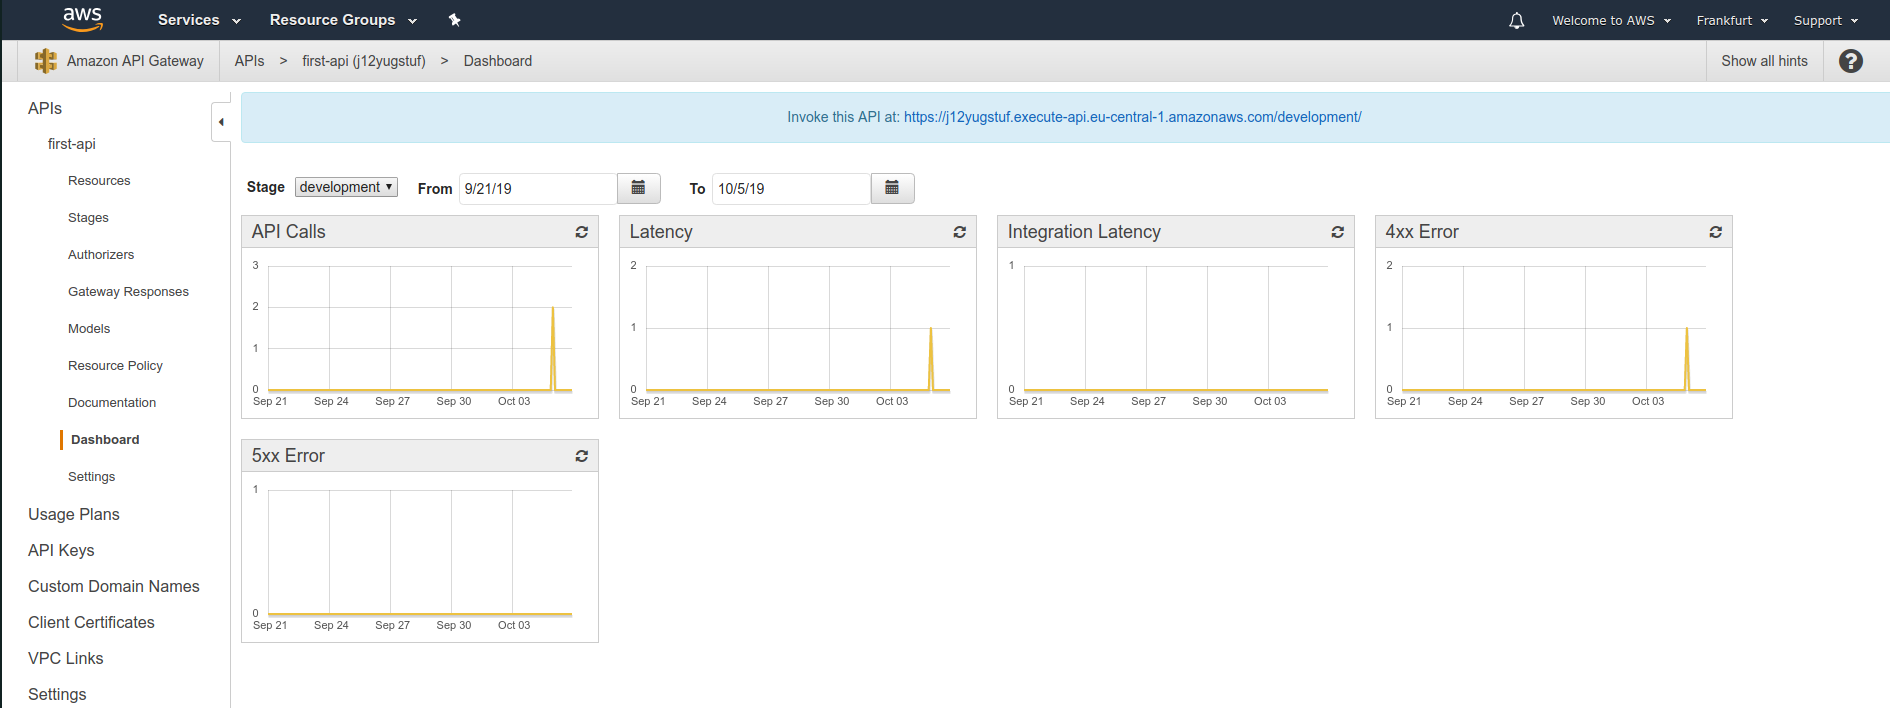Refresh the Latency chart
Screen dimensions: 1890x708
pyautogui.click(x=959, y=232)
